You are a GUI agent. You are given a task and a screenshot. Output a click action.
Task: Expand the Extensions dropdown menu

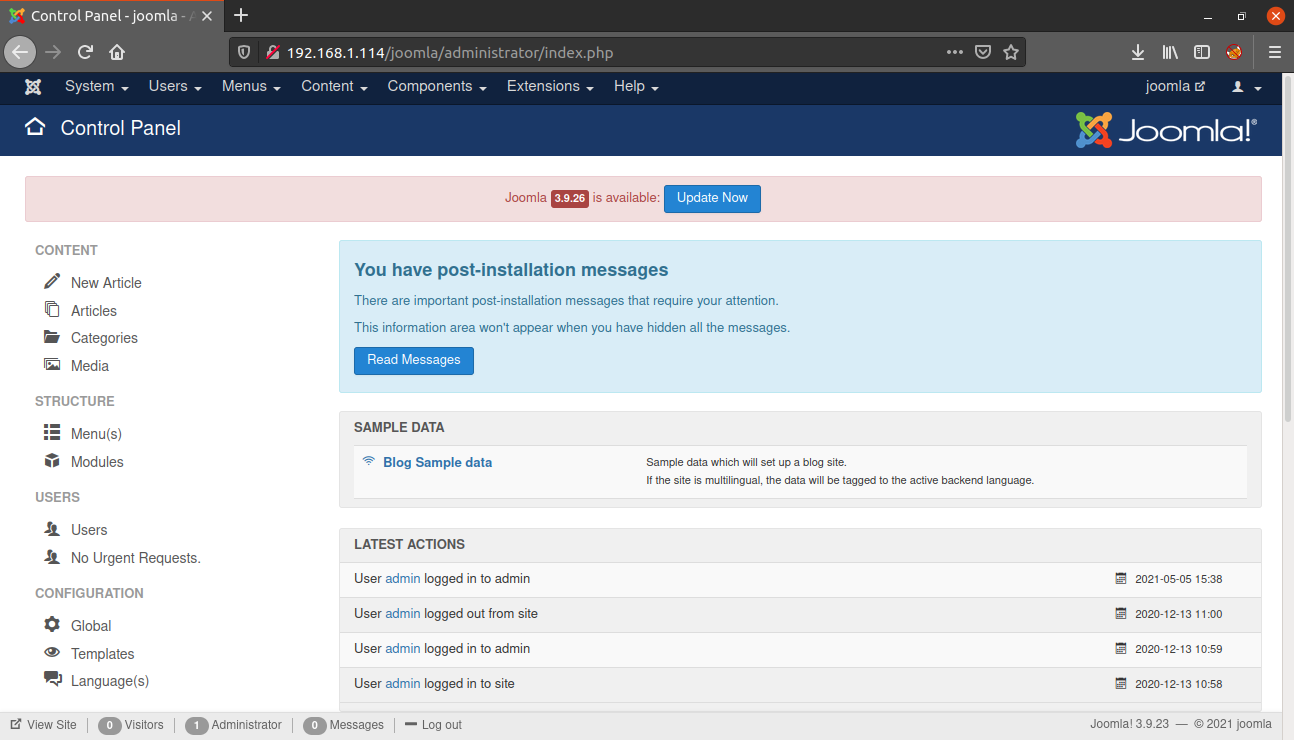pyautogui.click(x=550, y=87)
